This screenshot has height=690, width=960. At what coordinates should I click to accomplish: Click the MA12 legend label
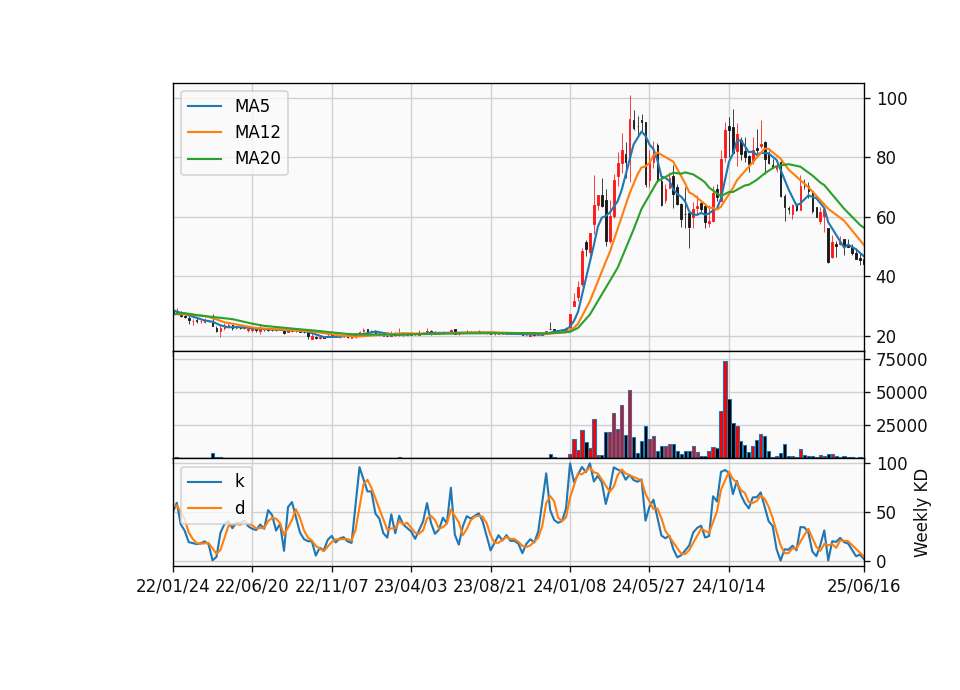pyautogui.click(x=257, y=132)
